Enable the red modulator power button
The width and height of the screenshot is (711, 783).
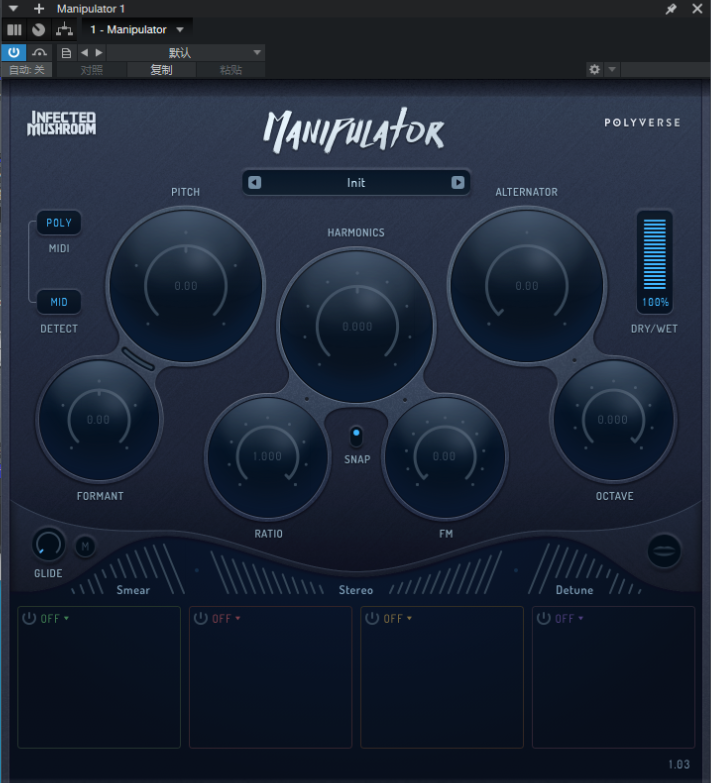coord(201,618)
